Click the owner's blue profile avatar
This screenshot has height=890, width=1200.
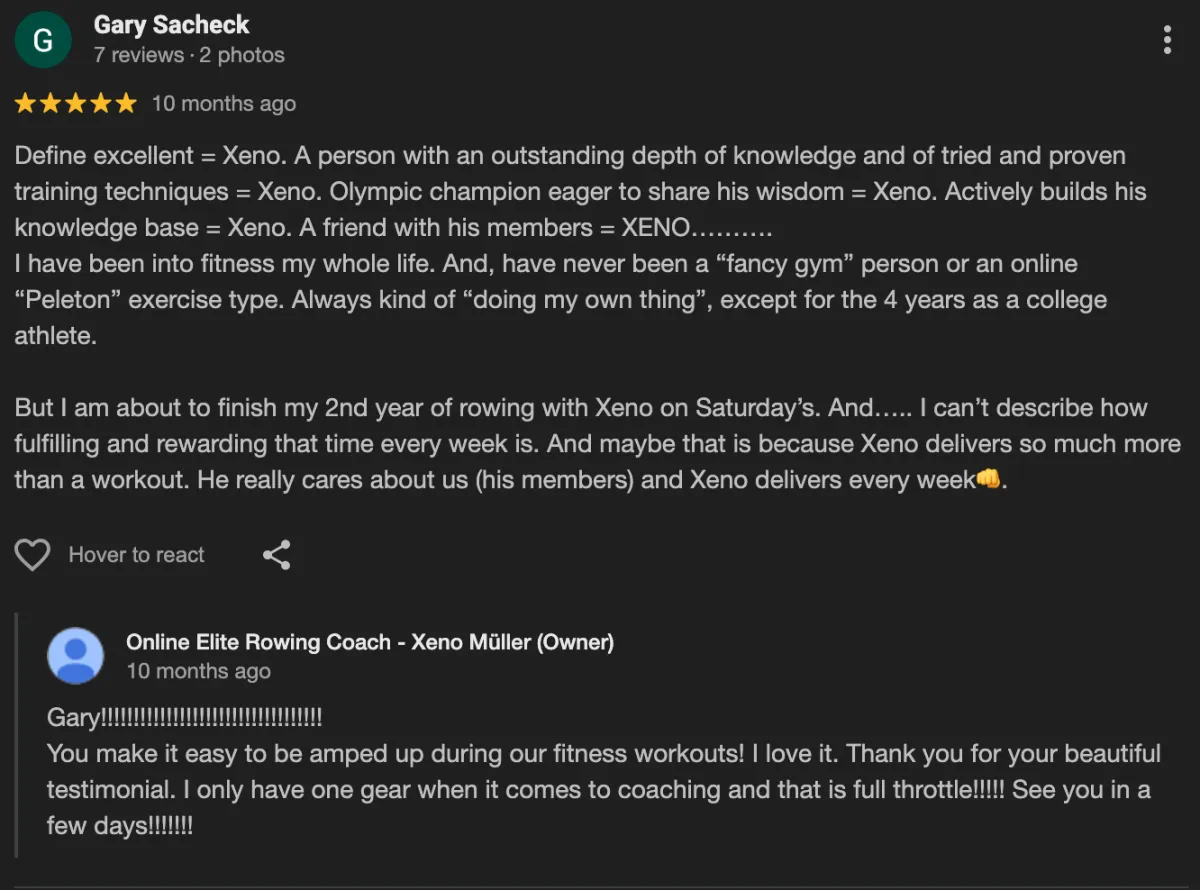pos(76,656)
